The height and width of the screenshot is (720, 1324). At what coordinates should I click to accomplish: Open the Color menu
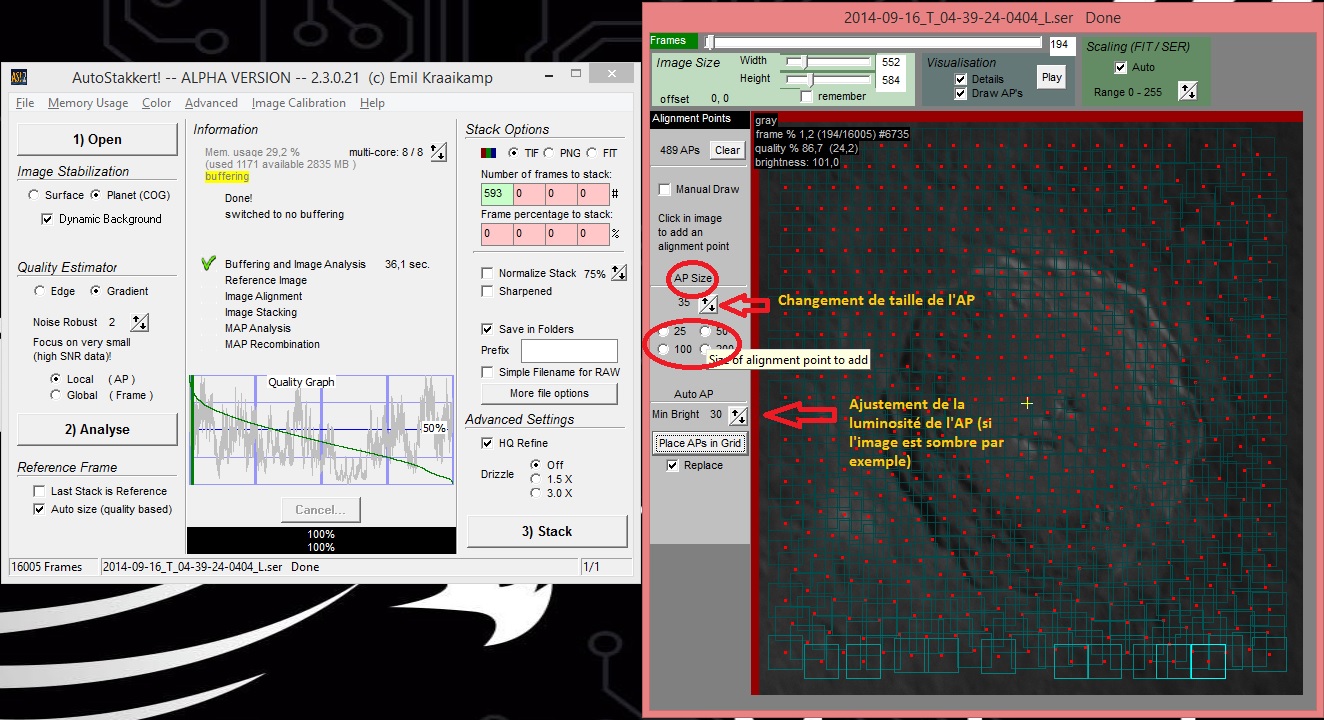(157, 103)
